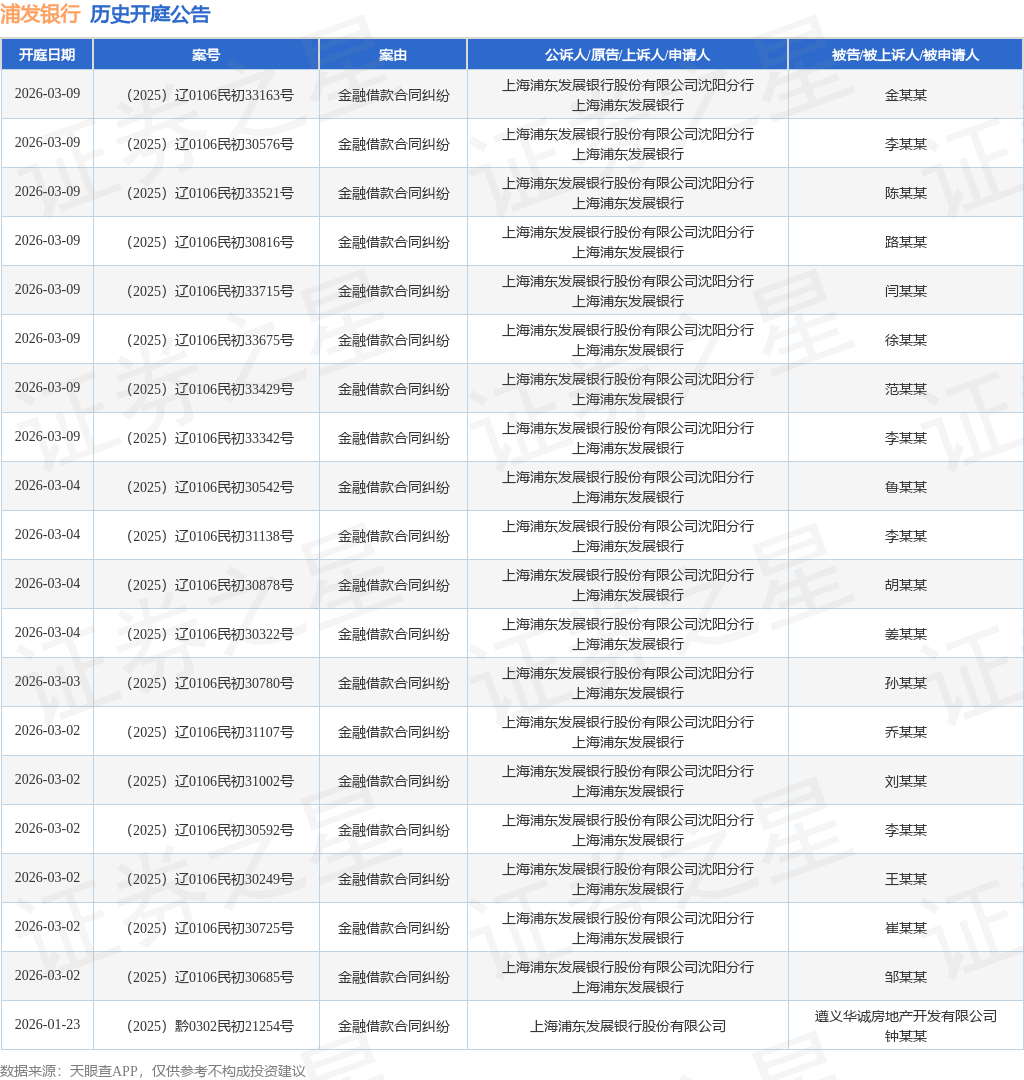Select defendant 范某某

906,388
